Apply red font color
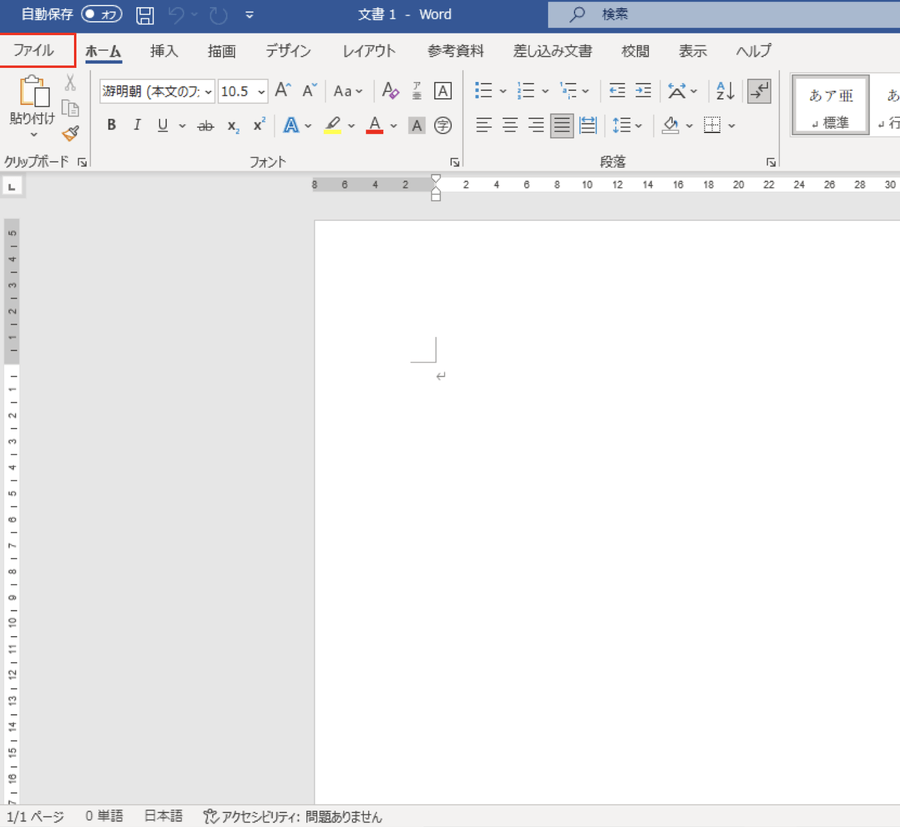This screenshot has height=827, width=900. pyautogui.click(x=375, y=125)
